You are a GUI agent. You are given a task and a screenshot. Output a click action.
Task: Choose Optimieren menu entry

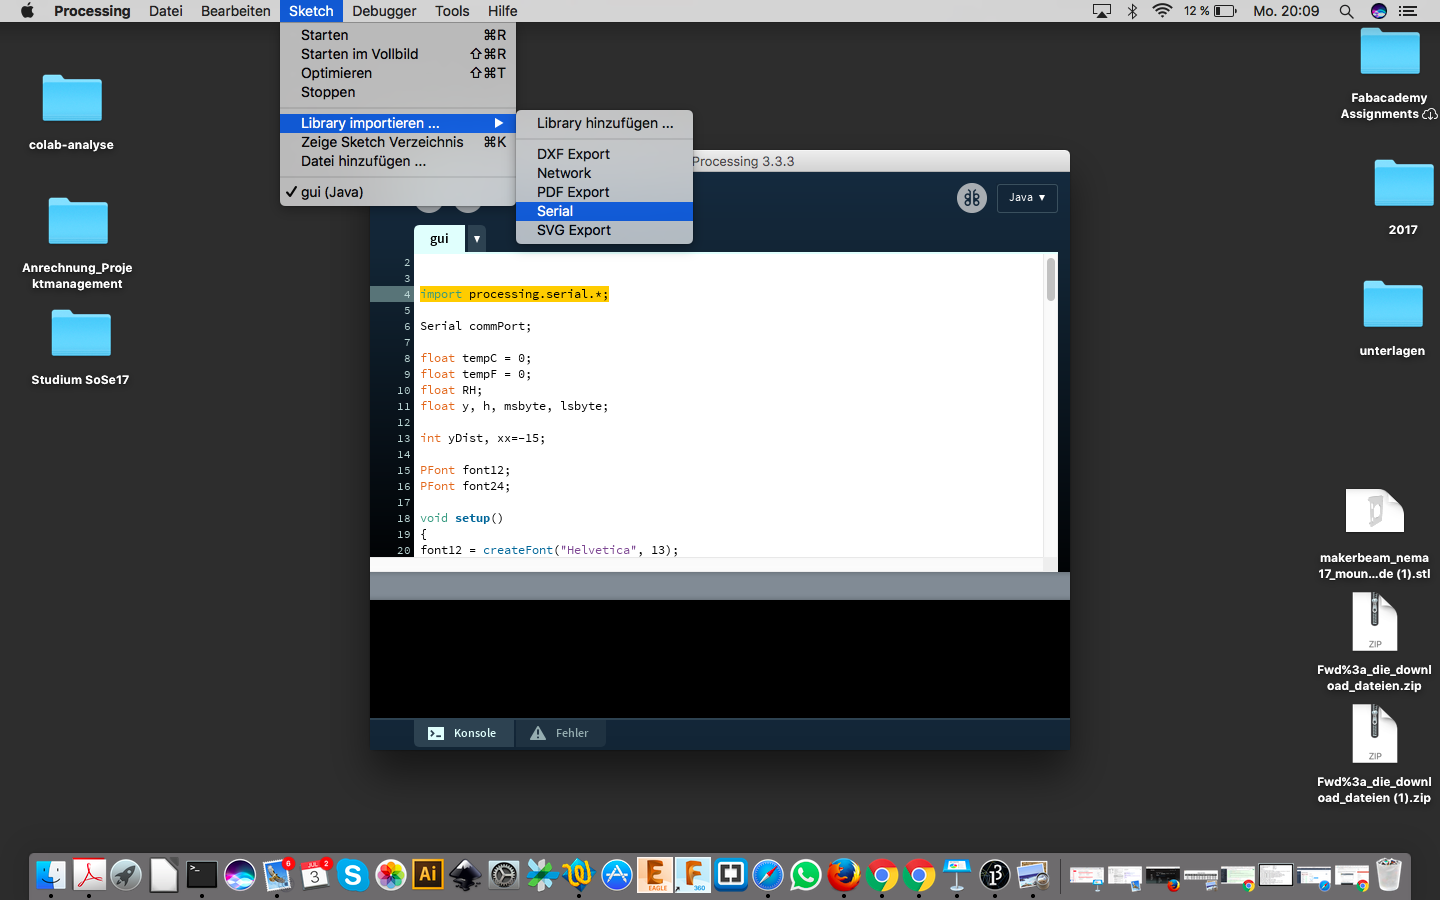pos(398,73)
